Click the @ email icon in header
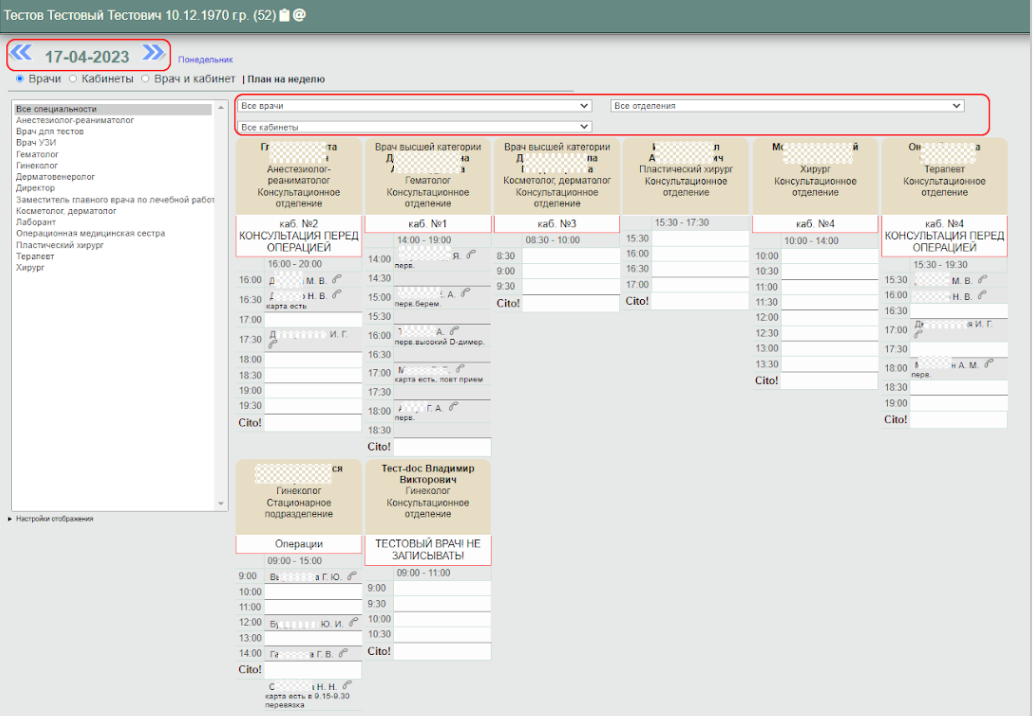The height and width of the screenshot is (716, 1033). [299, 15]
